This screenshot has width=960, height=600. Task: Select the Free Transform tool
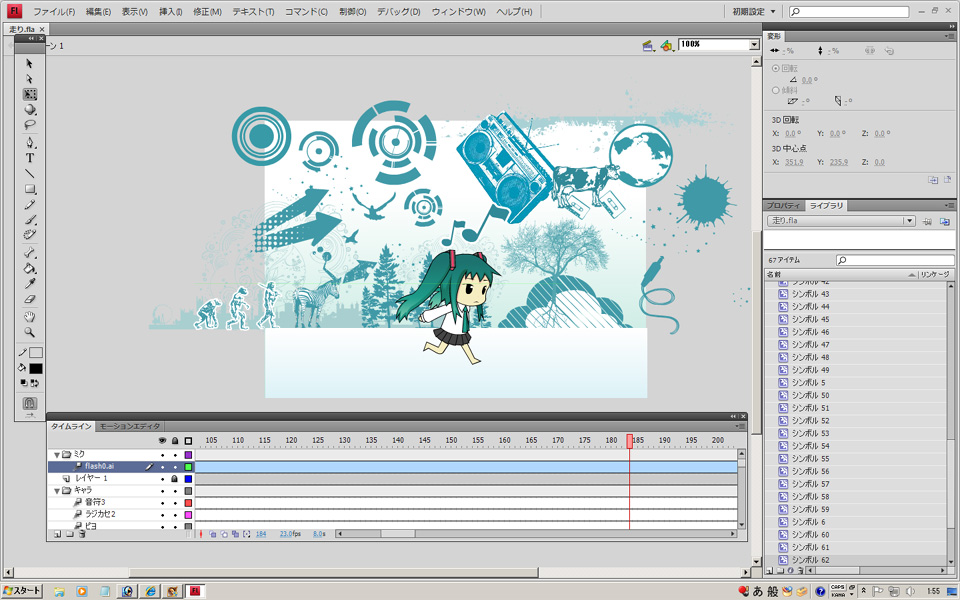(30, 94)
